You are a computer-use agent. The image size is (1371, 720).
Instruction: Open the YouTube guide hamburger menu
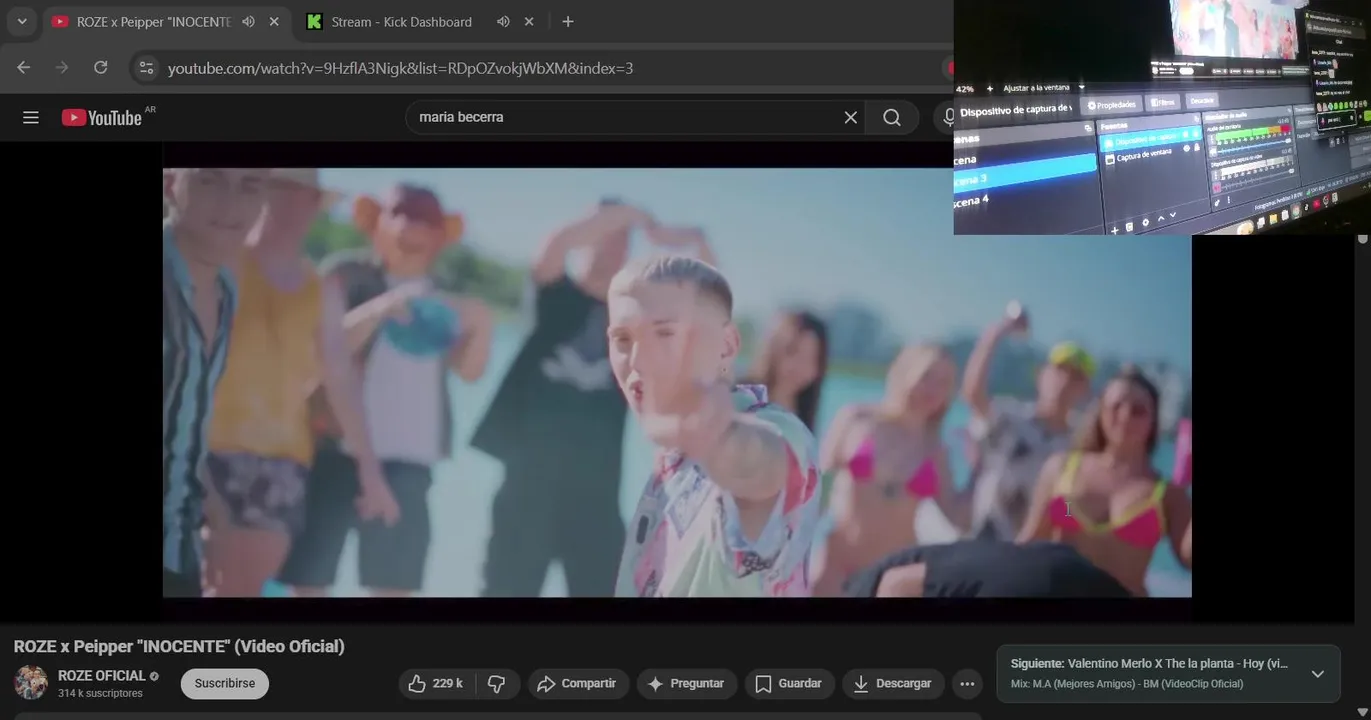(31, 117)
